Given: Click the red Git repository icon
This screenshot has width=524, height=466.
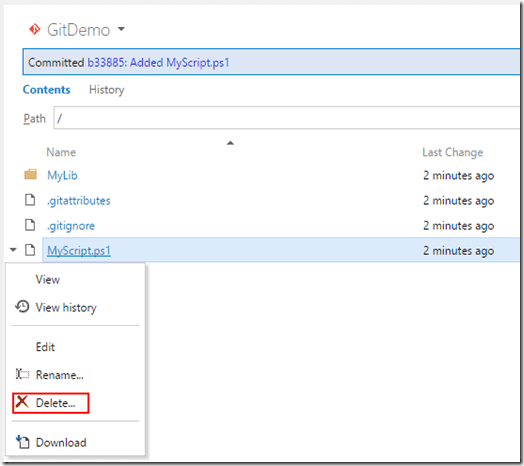Looking at the screenshot, I should pos(34,29).
